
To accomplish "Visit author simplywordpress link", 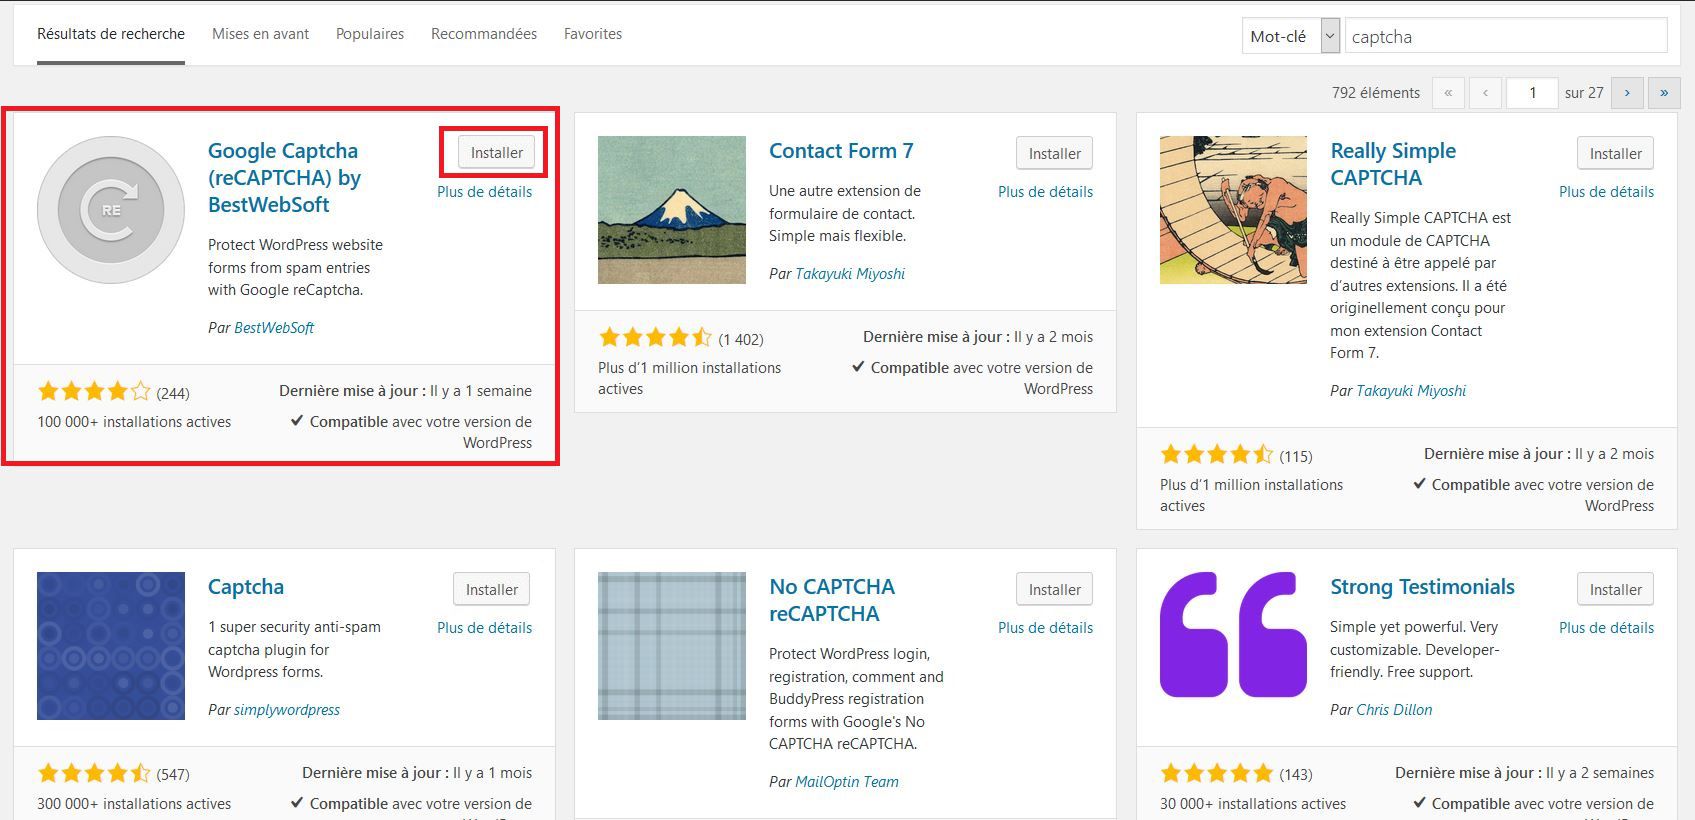I will 287,710.
